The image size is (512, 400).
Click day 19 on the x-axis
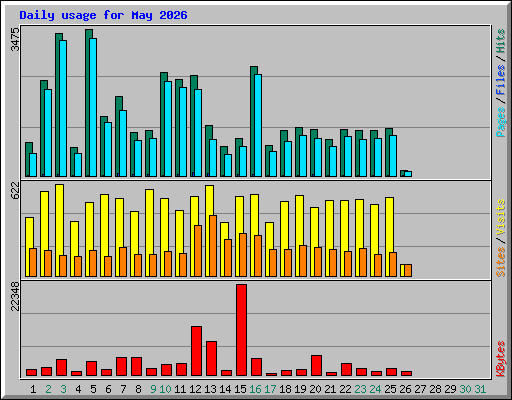tap(300, 389)
